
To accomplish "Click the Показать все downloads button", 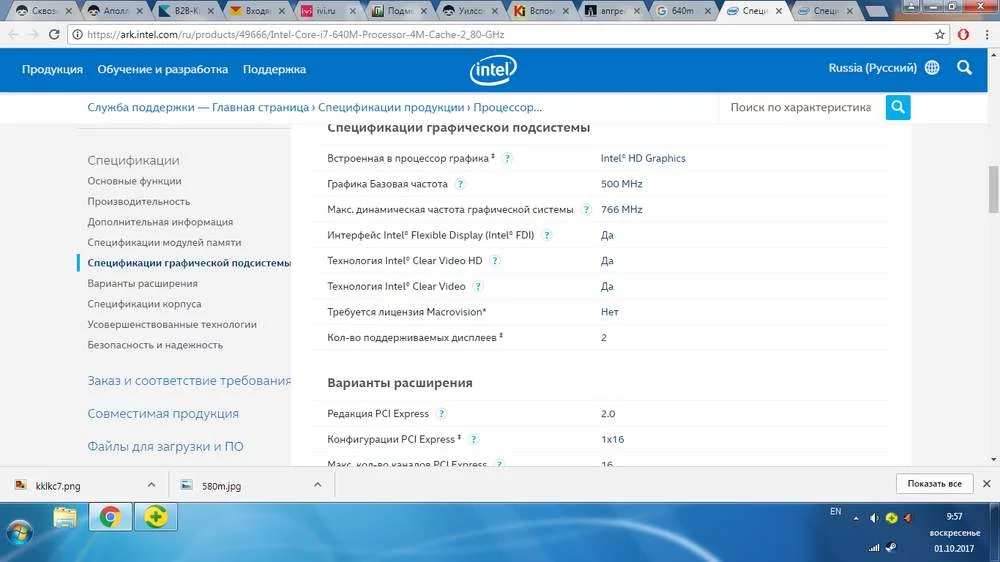I will coord(934,484).
